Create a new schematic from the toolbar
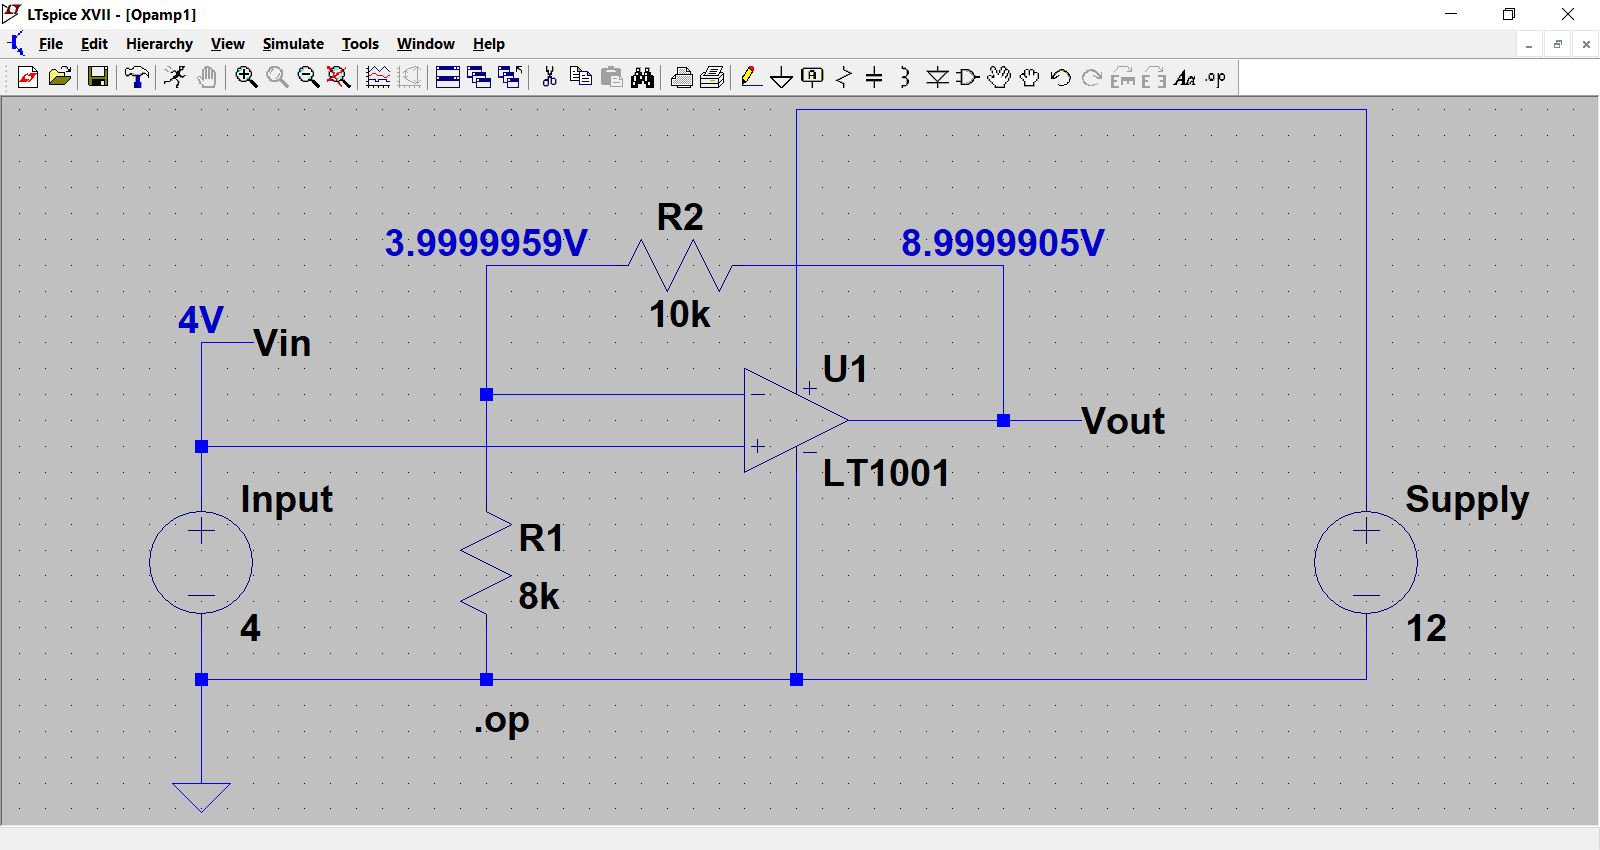 pos(28,77)
